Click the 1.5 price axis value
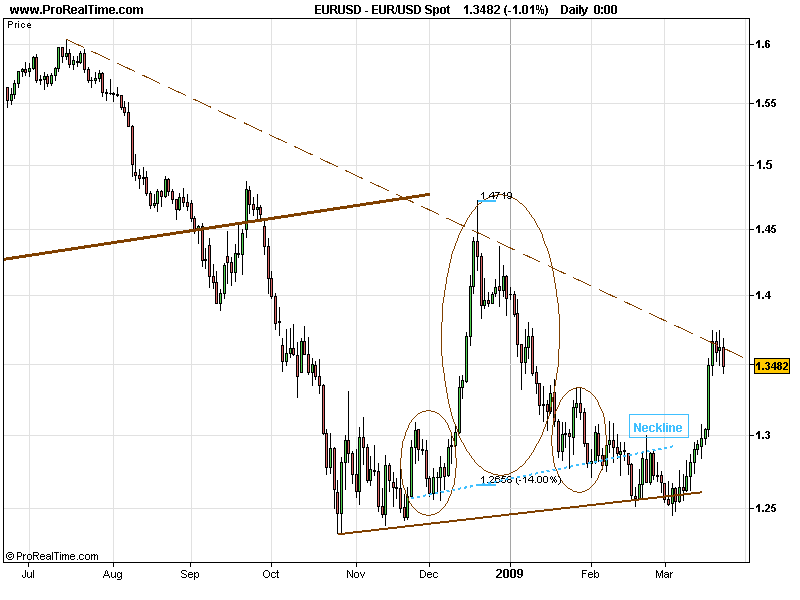 tap(764, 165)
